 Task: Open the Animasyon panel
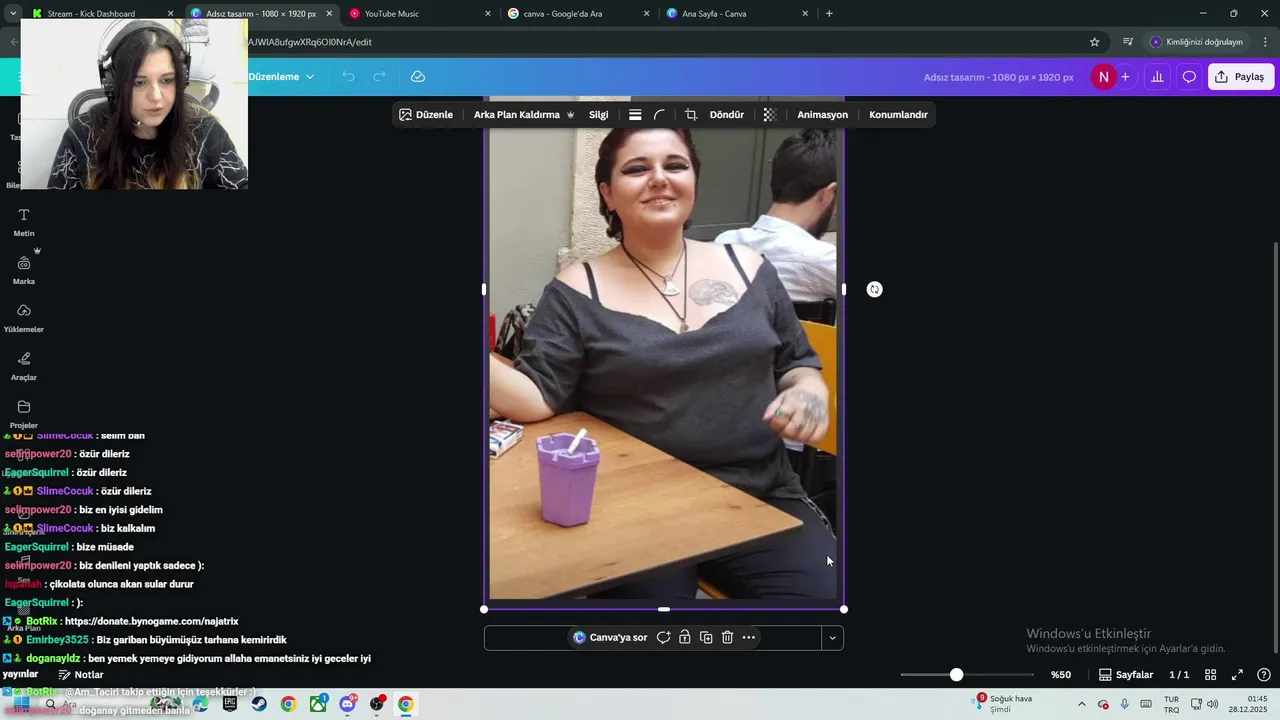pos(822,115)
